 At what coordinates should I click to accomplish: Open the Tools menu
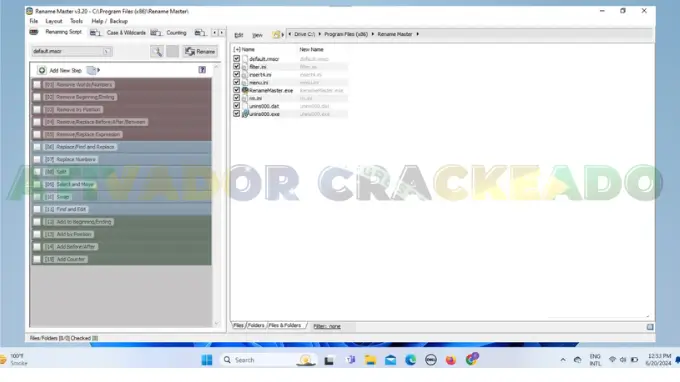tap(76, 21)
